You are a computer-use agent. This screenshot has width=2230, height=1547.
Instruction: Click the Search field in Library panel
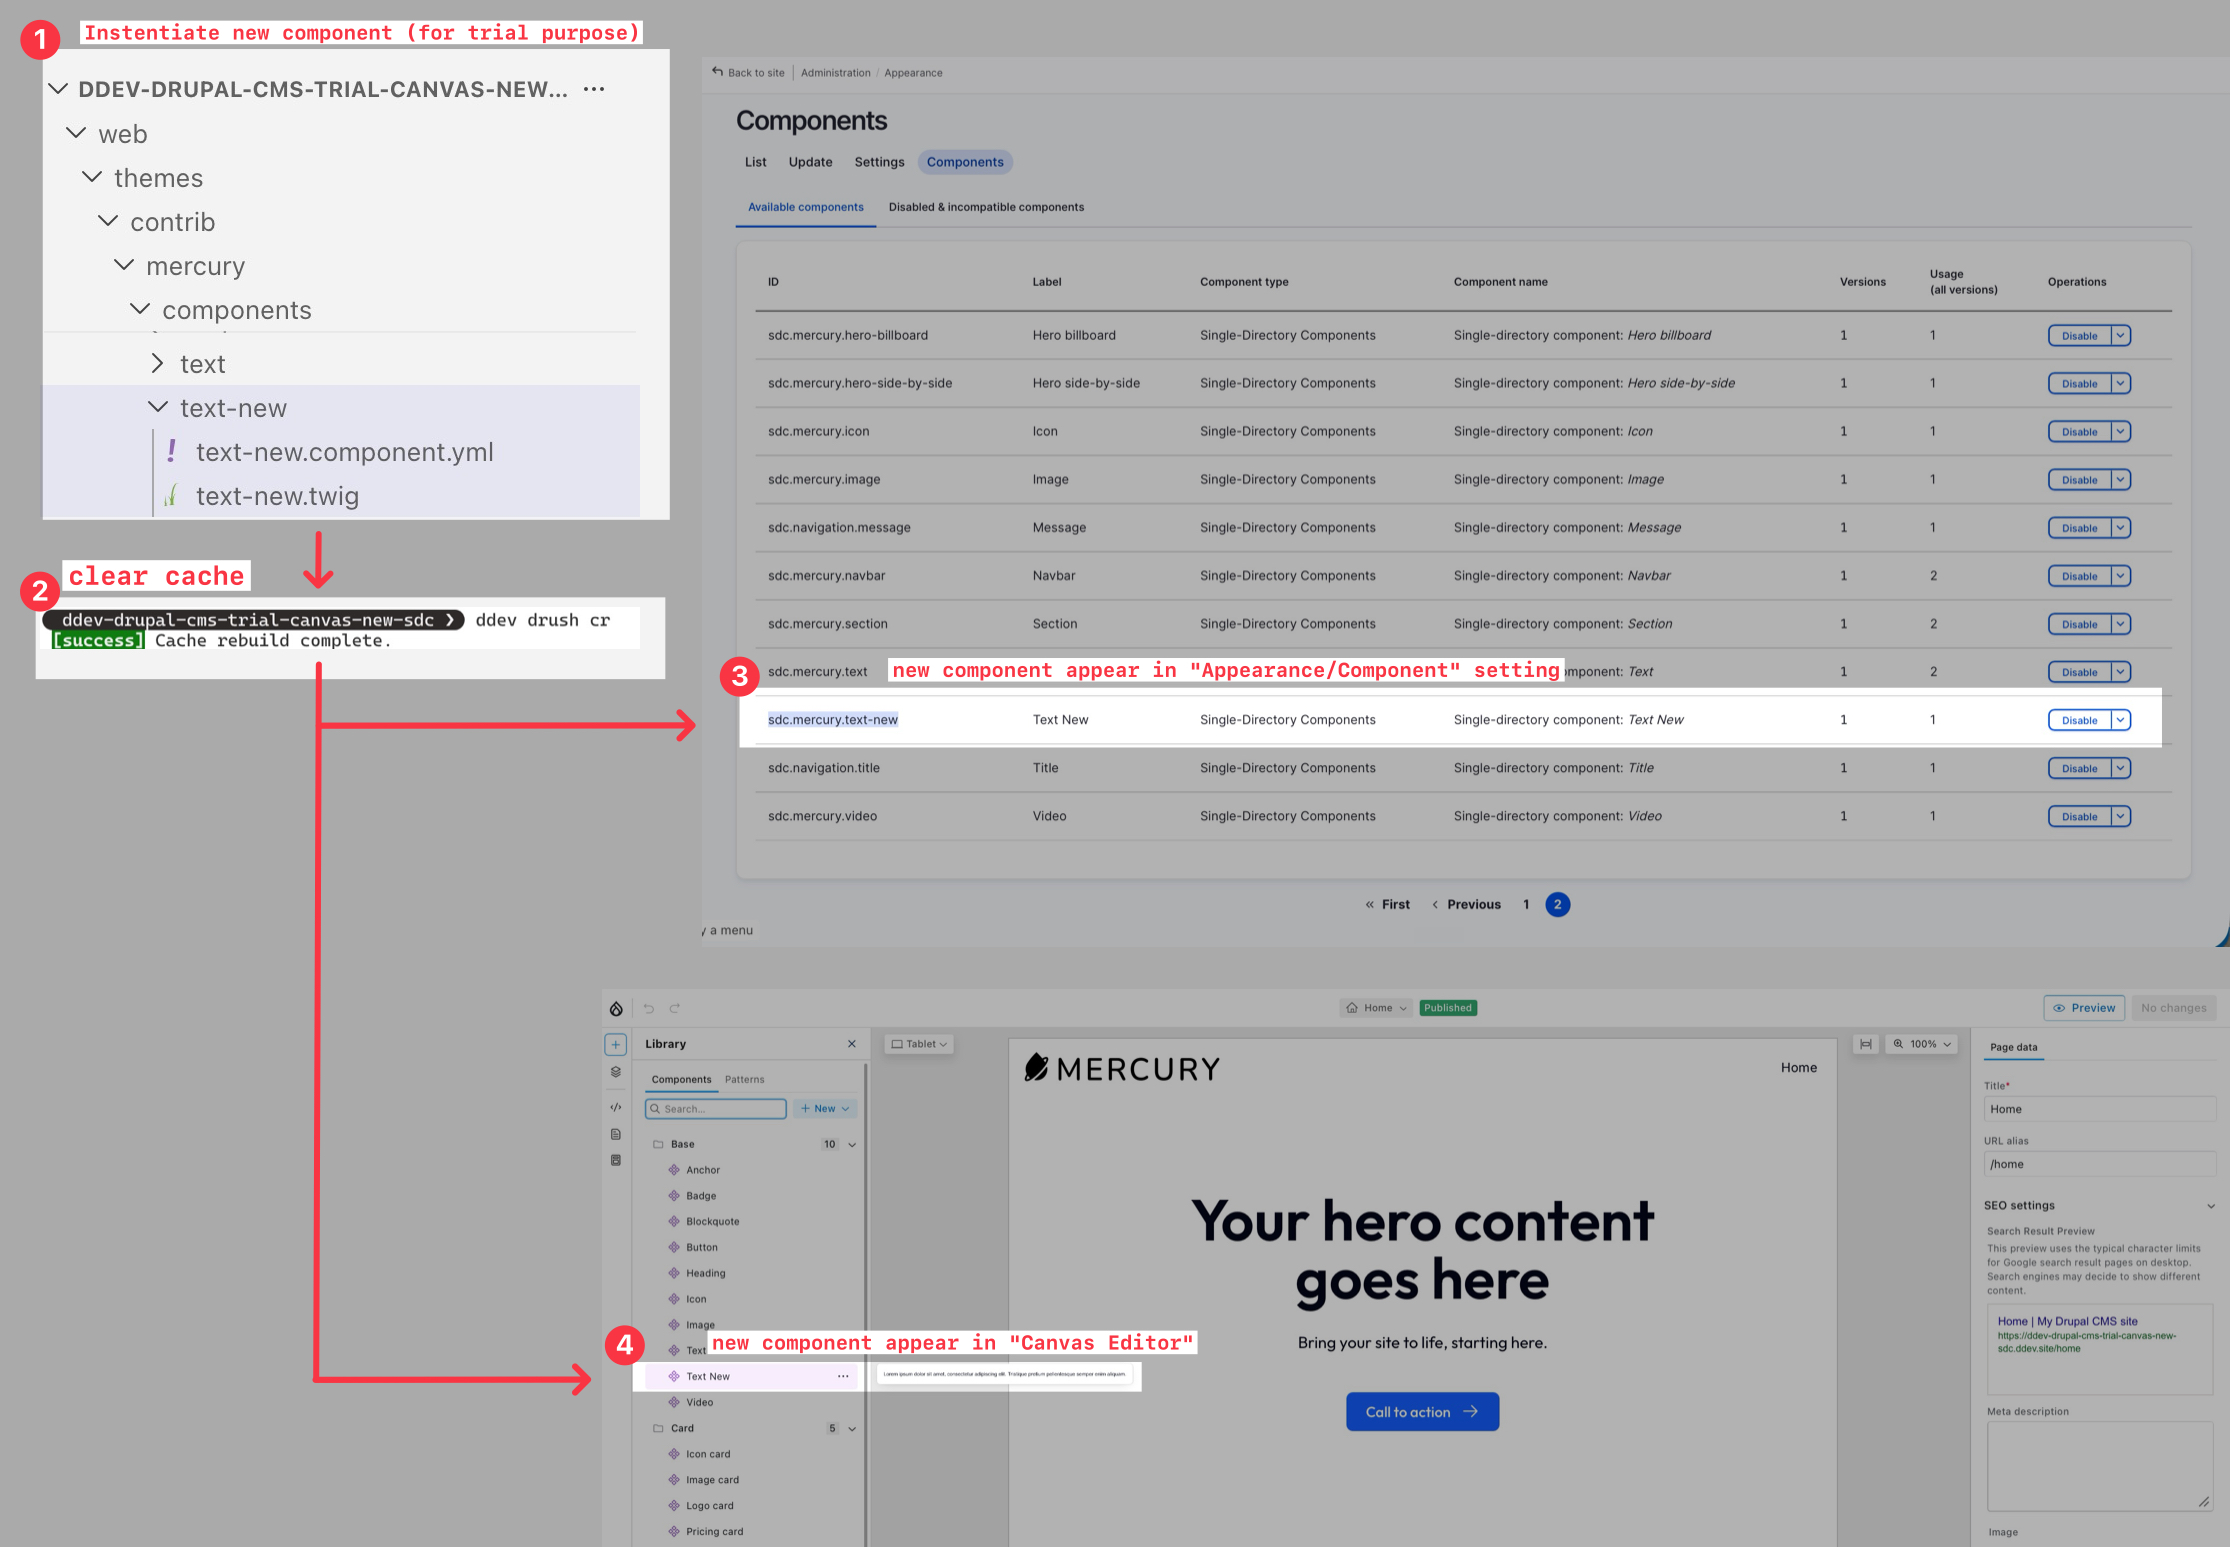click(716, 1108)
